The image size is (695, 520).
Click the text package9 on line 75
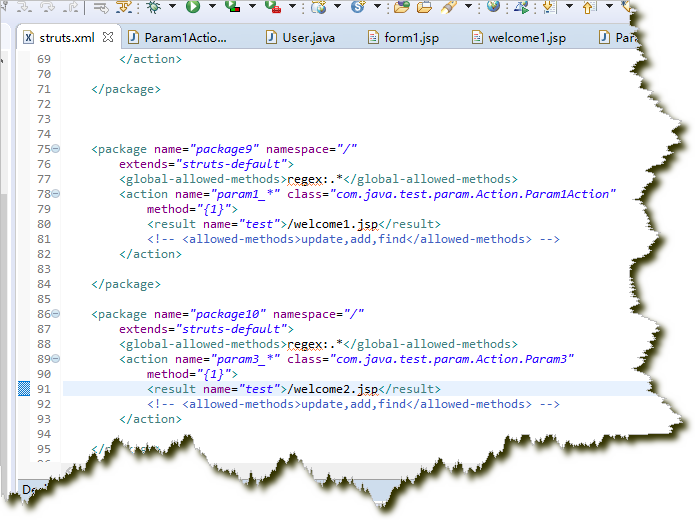coord(224,149)
